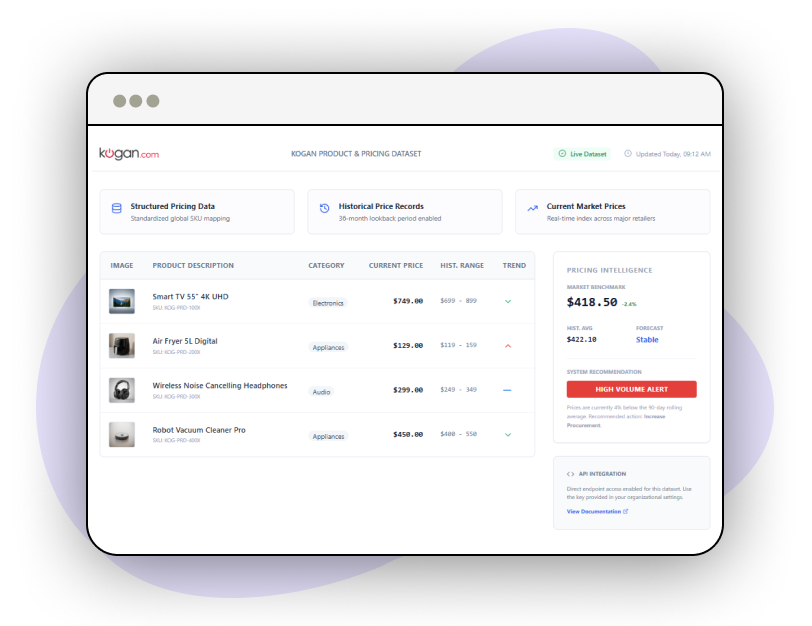Image resolution: width=812 pixels, height=626 pixels.
Task: Select the Category column header
Action: (326, 266)
